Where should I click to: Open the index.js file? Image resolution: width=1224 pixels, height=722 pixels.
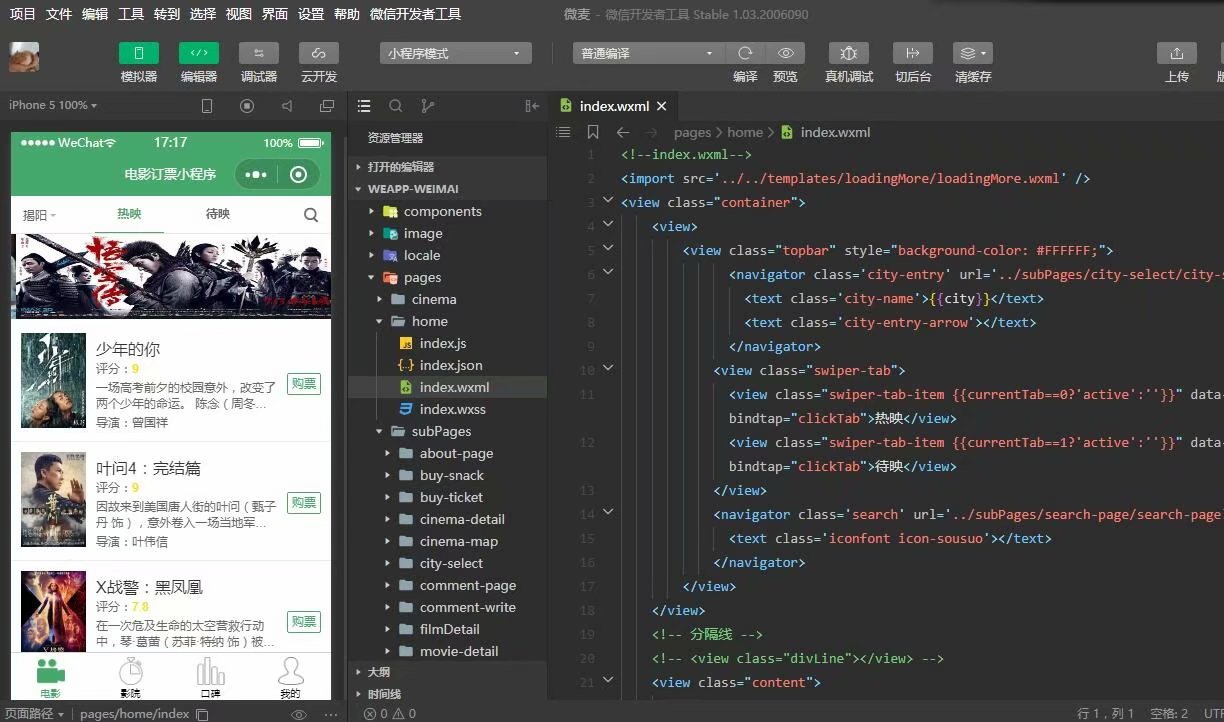pos(447,343)
